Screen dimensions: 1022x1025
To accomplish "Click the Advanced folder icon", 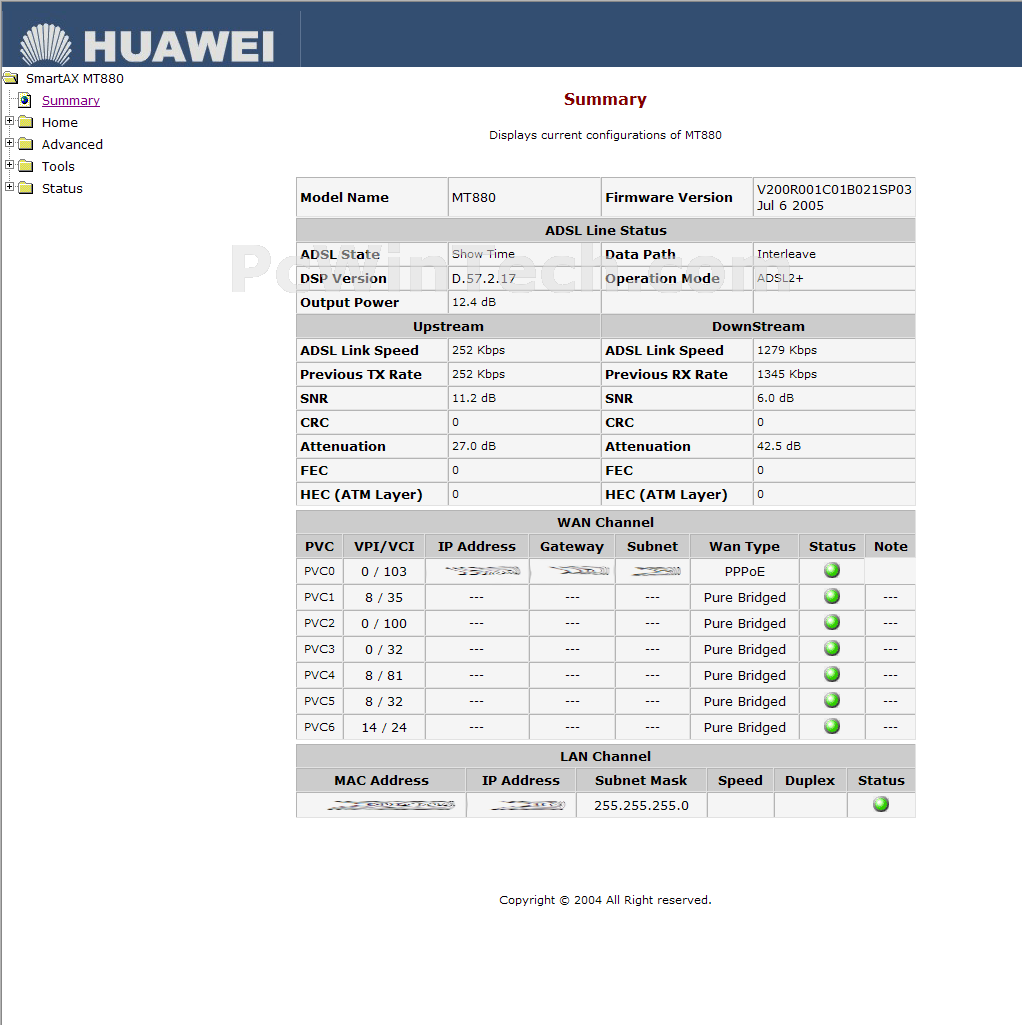I will pos(26,144).
